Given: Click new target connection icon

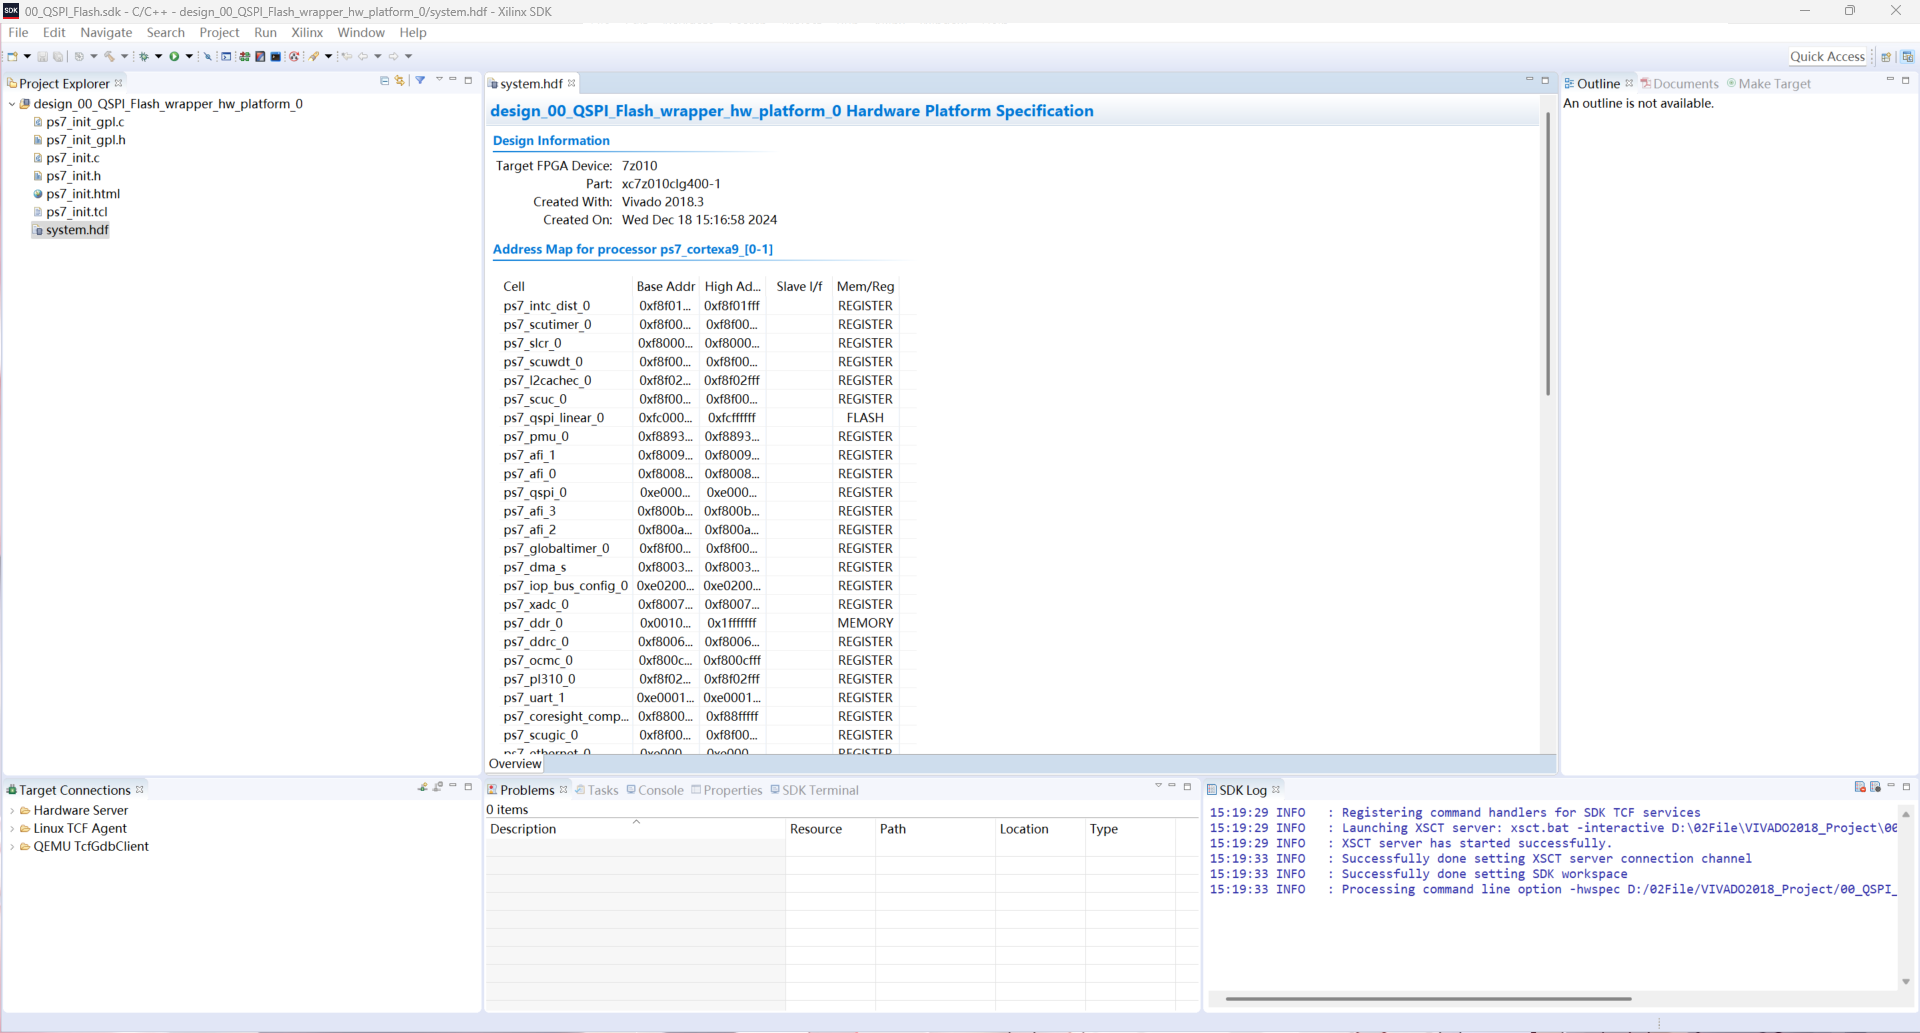Looking at the screenshot, I should (x=423, y=788).
